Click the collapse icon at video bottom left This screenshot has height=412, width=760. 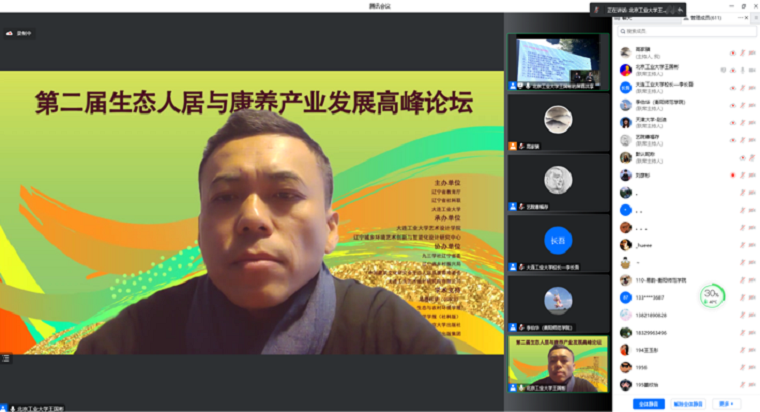tap(5, 359)
